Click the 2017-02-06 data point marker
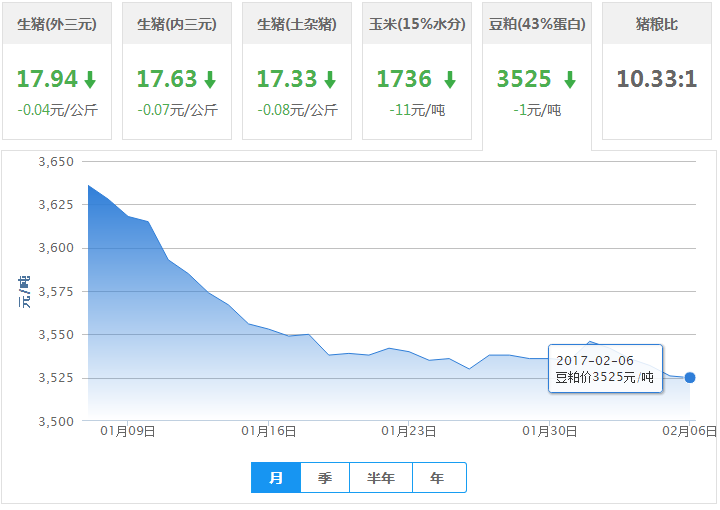 (x=690, y=378)
